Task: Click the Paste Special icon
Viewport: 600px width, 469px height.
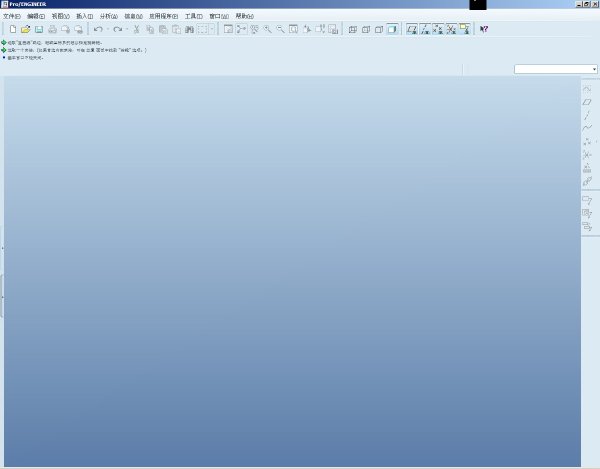Action: pyautogui.click(x=176, y=29)
